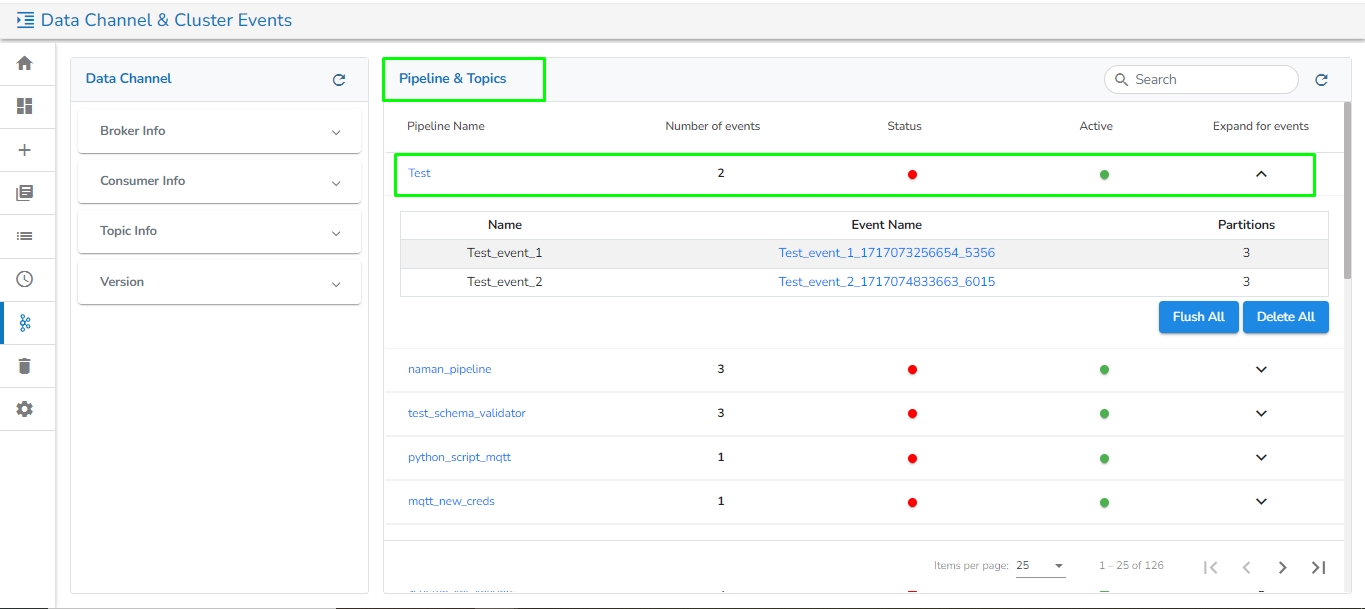Screen dimensions: 1365x609
Task: Go to the next page of pipelines
Action: (x=1282, y=567)
